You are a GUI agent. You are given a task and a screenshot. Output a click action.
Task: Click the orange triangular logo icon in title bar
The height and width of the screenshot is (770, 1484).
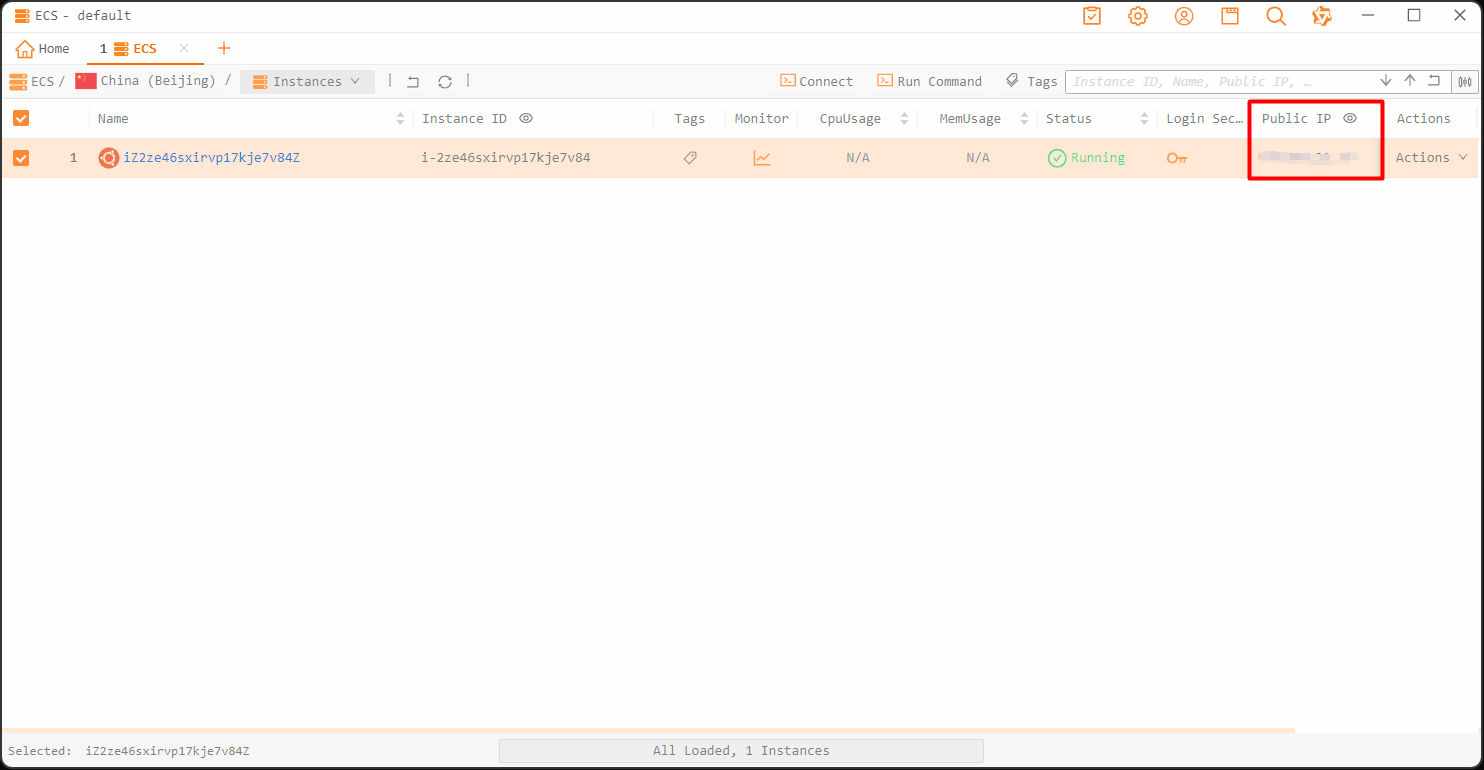[1322, 16]
